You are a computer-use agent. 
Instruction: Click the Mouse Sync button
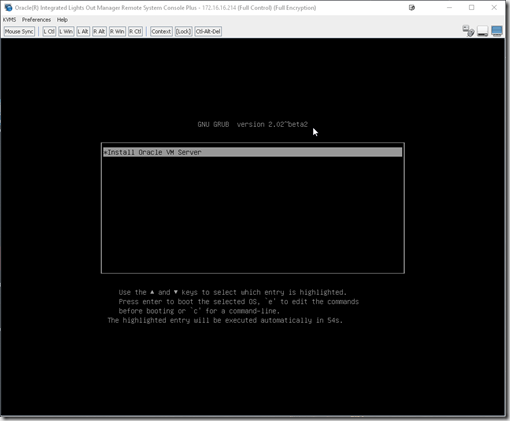[19, 31]
